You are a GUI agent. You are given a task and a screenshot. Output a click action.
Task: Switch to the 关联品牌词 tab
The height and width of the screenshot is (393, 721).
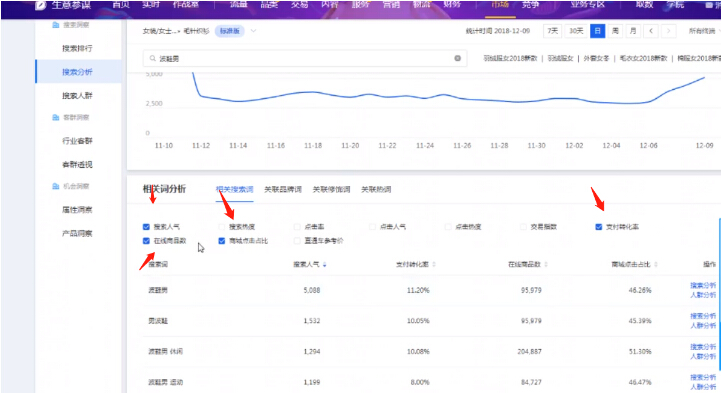pos(283,189)
